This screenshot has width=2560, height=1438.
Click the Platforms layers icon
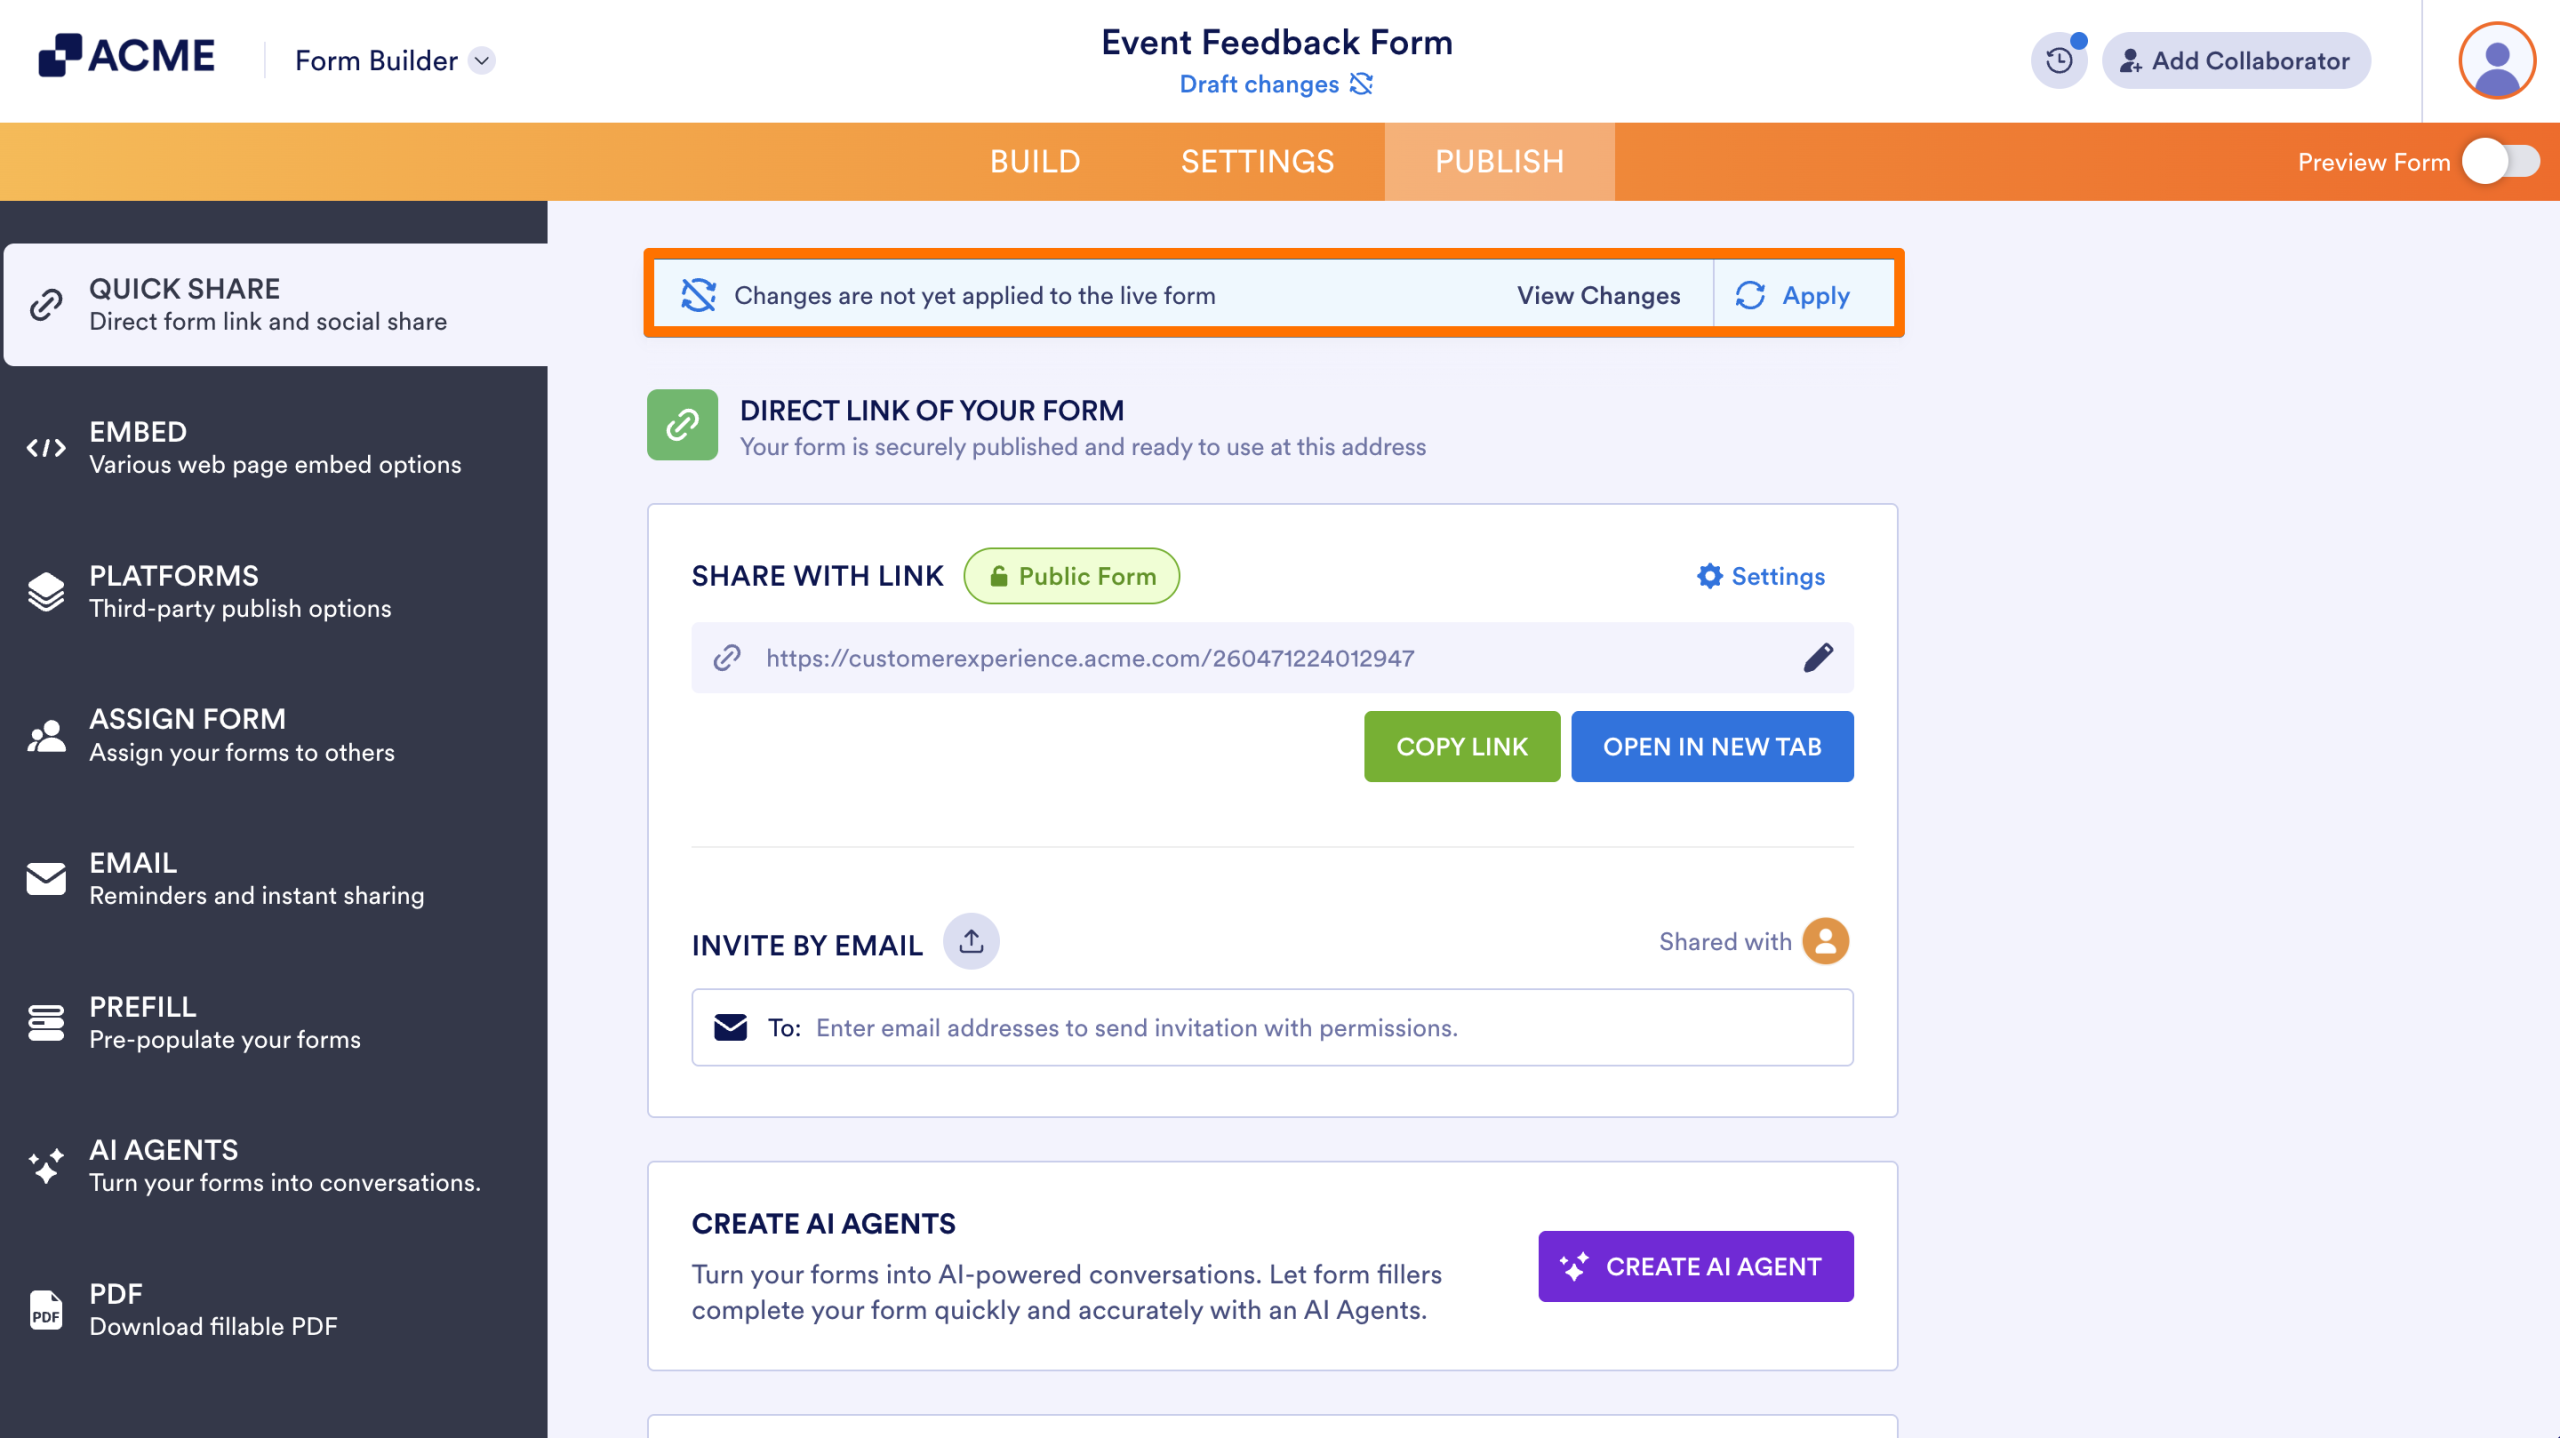click(x=46, y=590)
